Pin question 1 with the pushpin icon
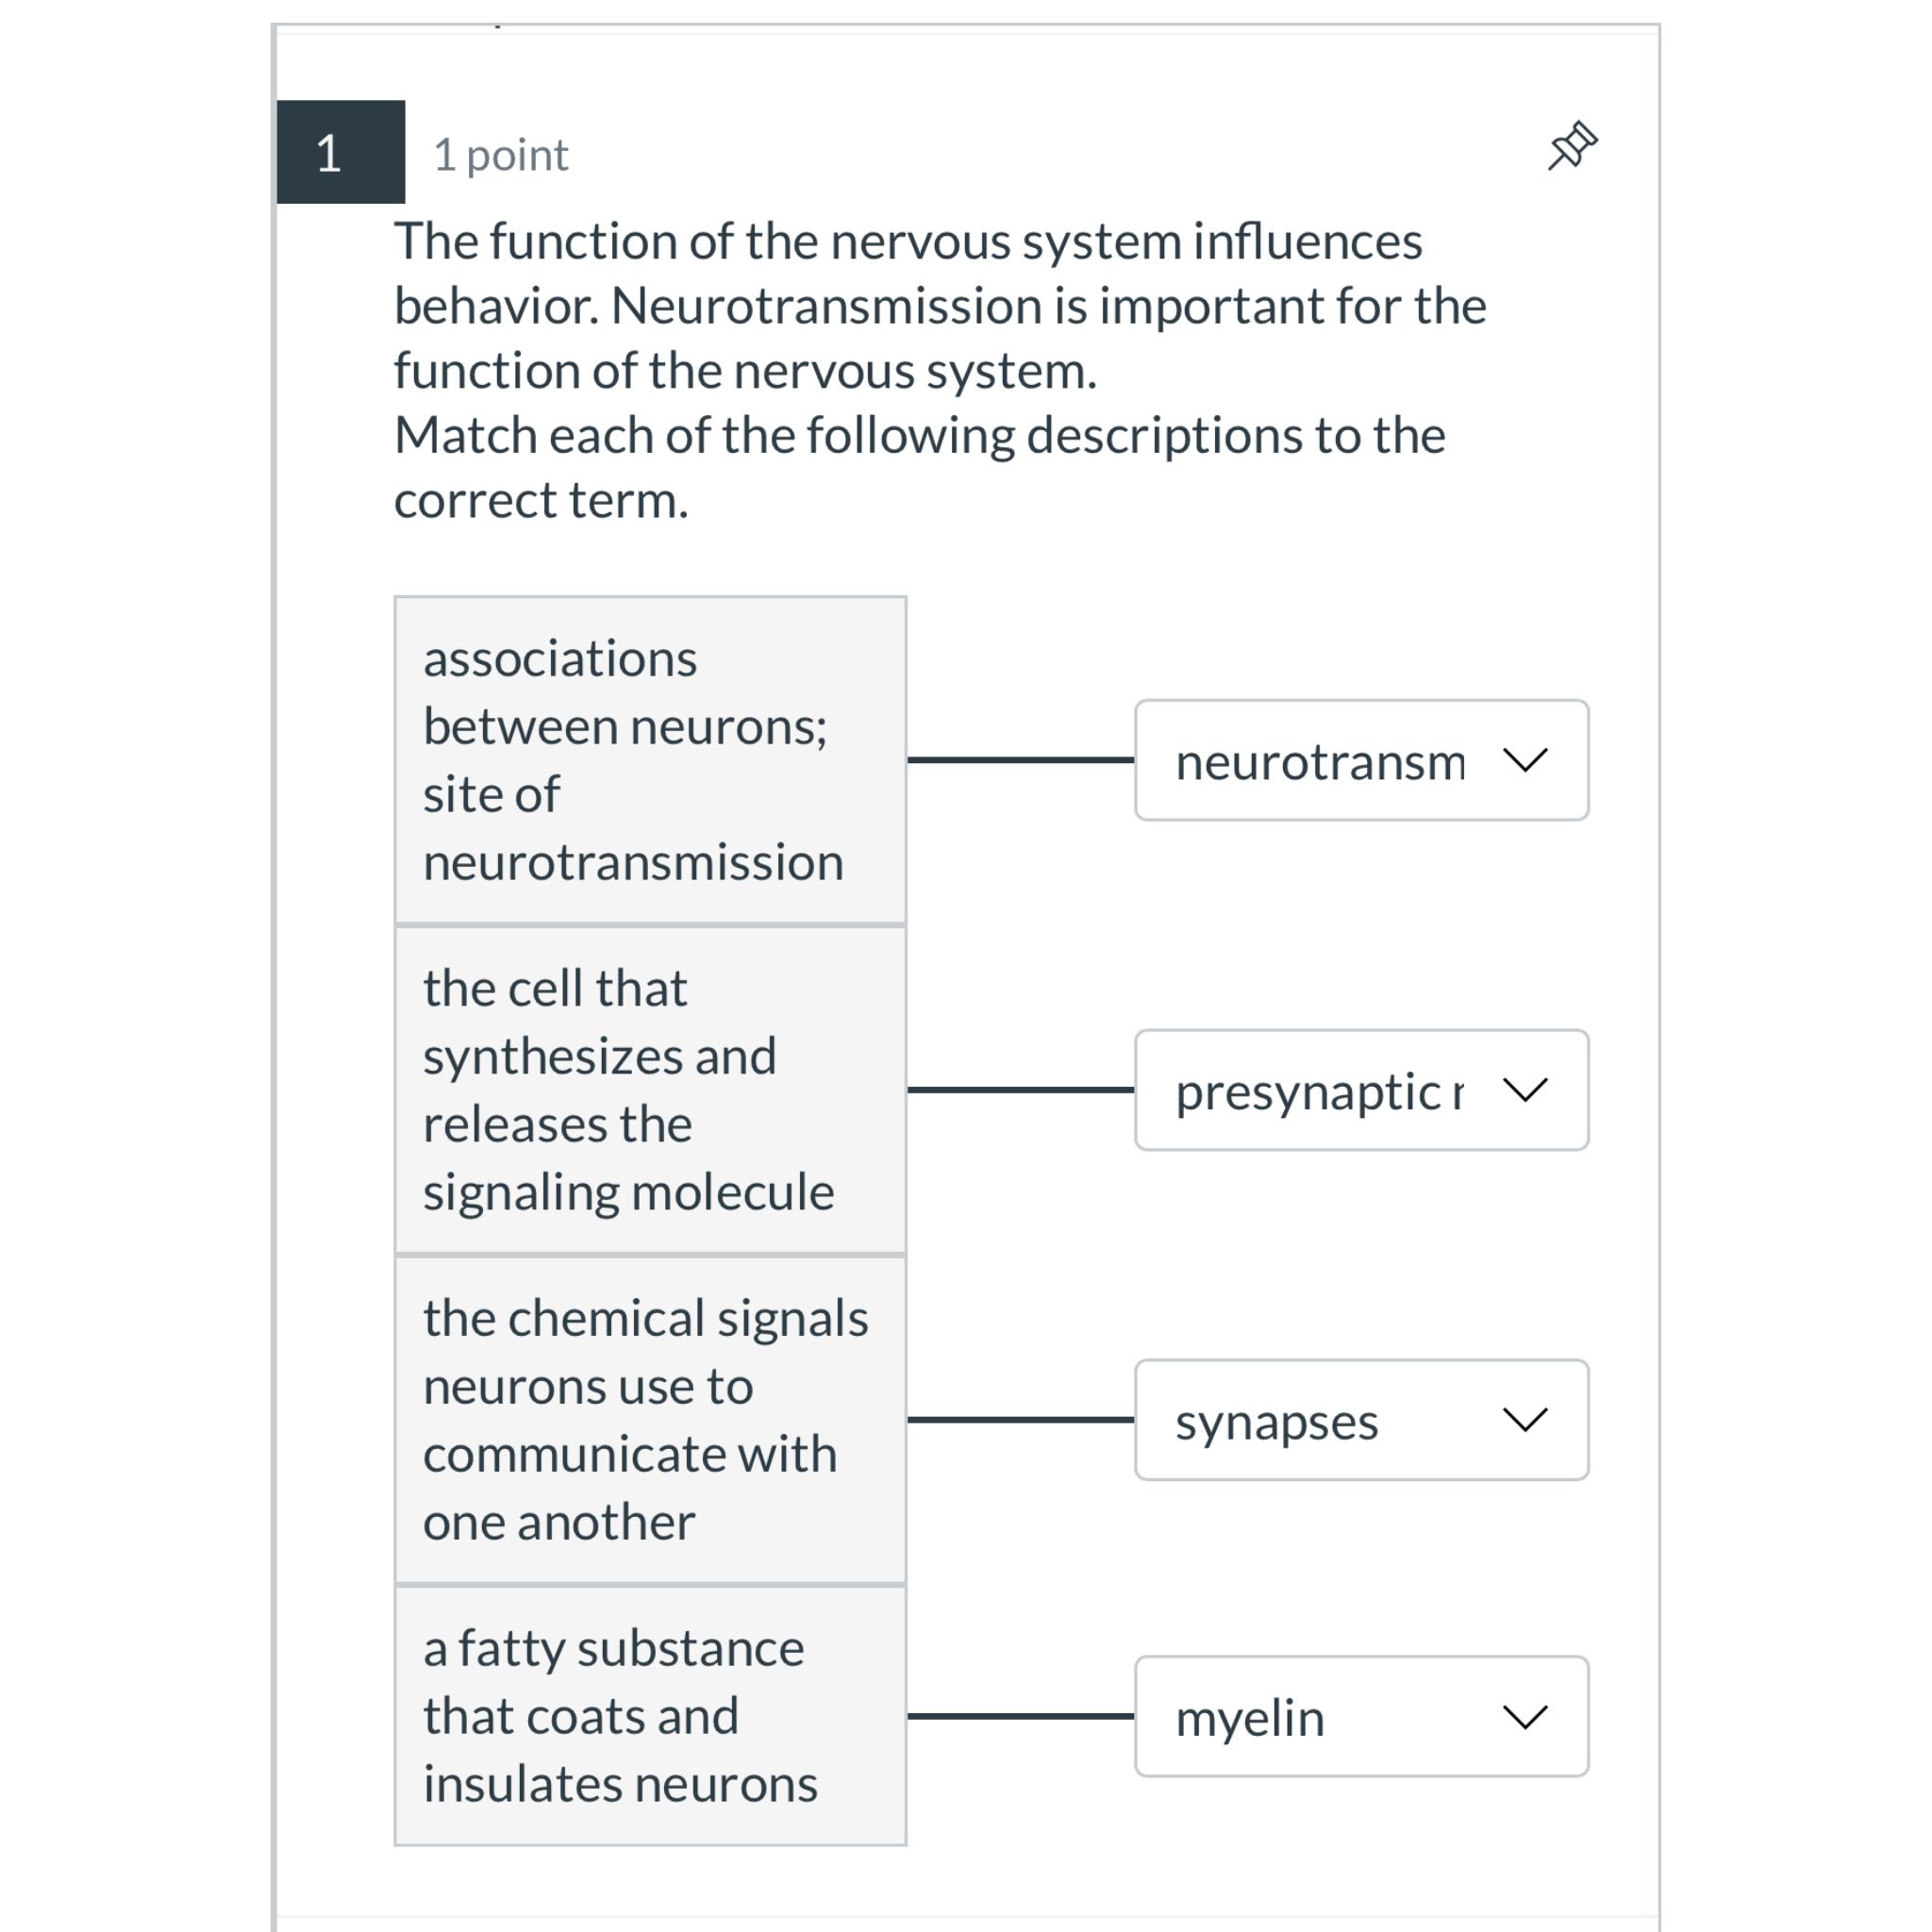 click(1572, 146)
